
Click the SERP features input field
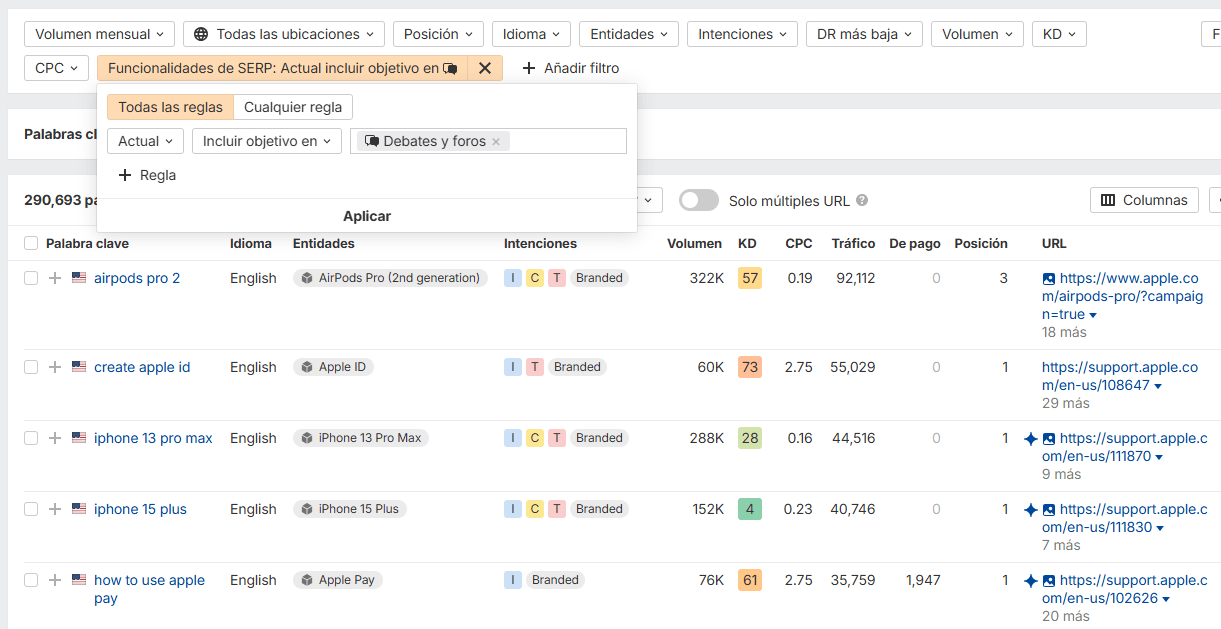(x=488, y=141)
